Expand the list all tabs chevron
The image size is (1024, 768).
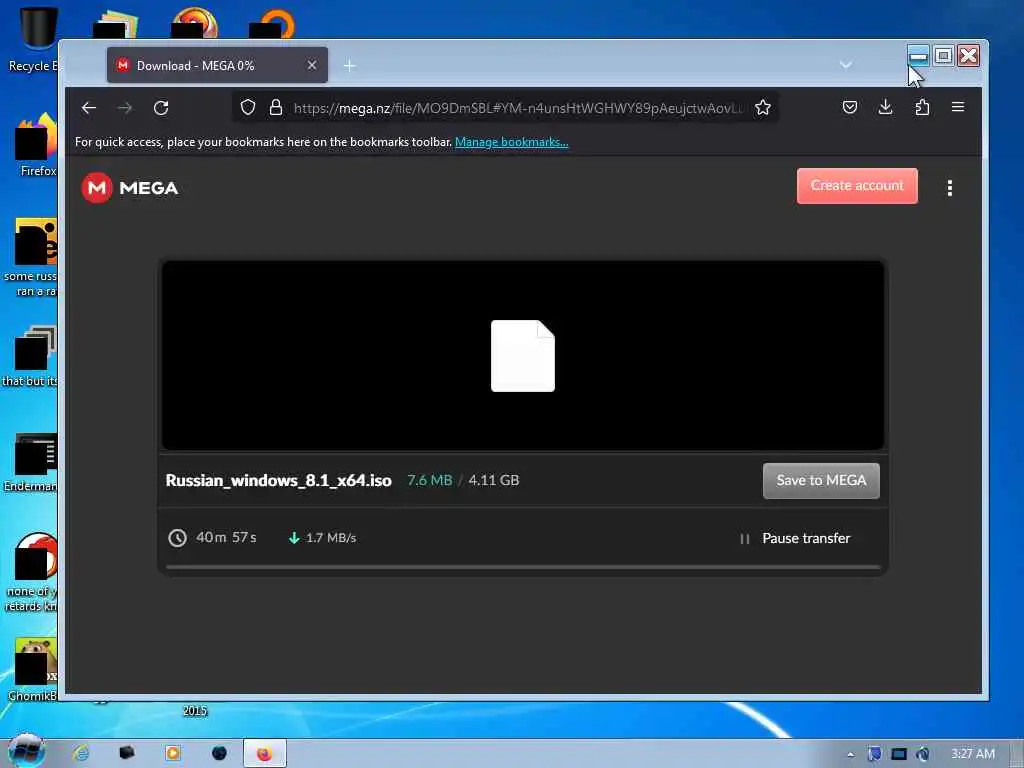pos(846,65)
